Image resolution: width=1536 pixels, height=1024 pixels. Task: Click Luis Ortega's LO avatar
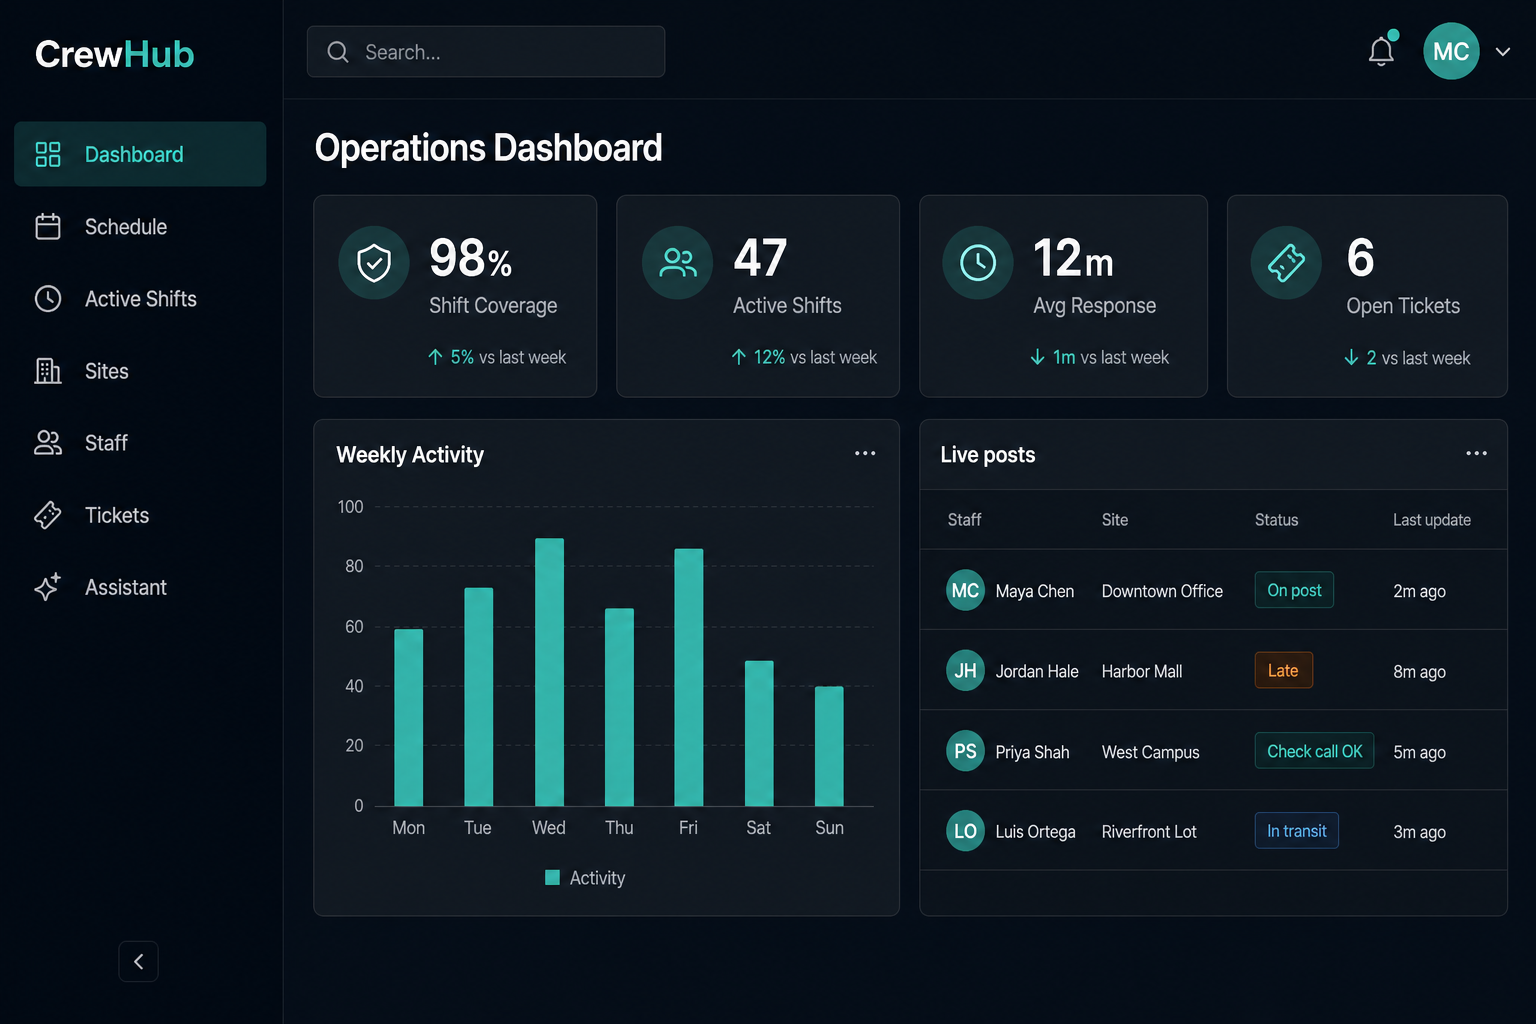click(965, 831)
